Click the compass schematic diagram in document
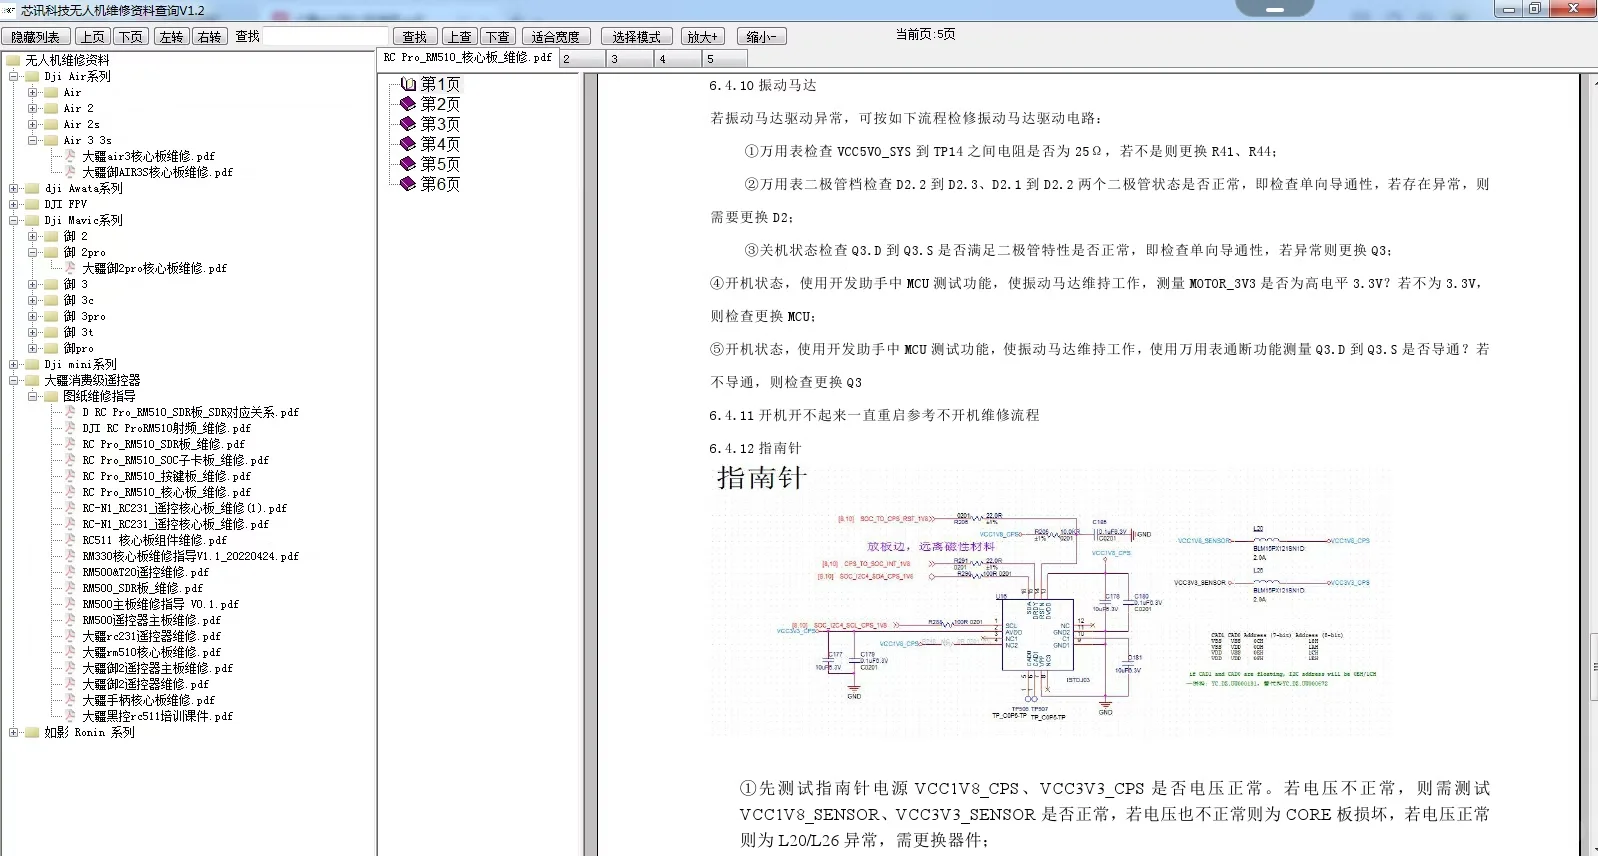This screenshot has width=1598, height=856. tap(1050, 602)
